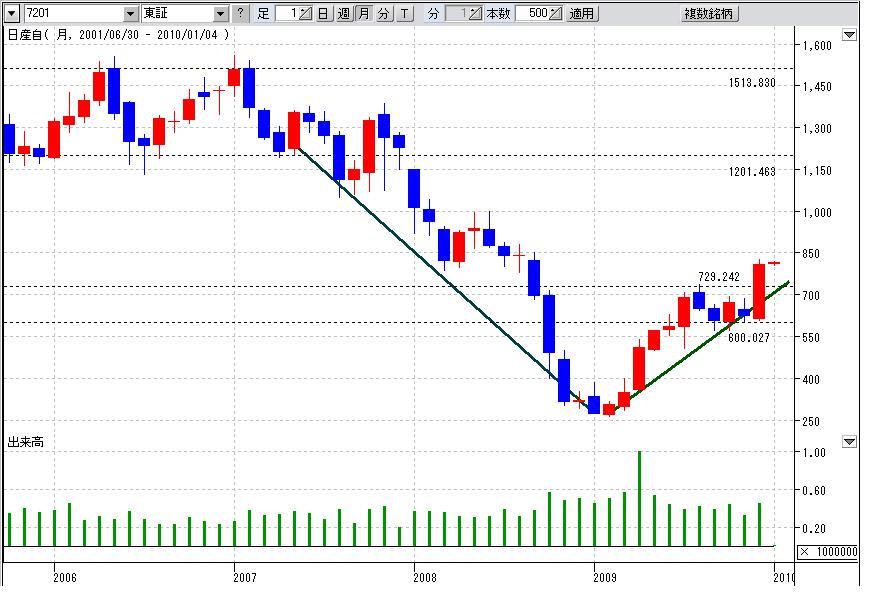Image resolution: width=875 pixels, height=607 pixels.
Task: Open the 出来高 volume panel menu arrow
Action: tap(849, 441)
